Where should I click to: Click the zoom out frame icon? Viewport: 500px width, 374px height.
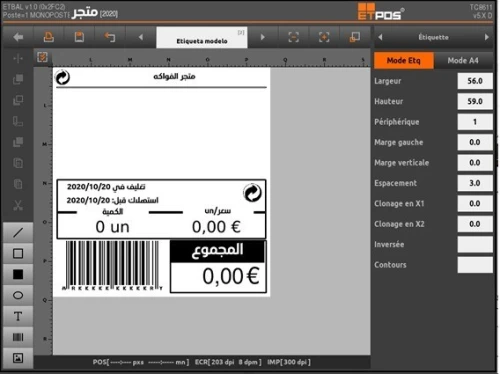click(x=293, y=37)
